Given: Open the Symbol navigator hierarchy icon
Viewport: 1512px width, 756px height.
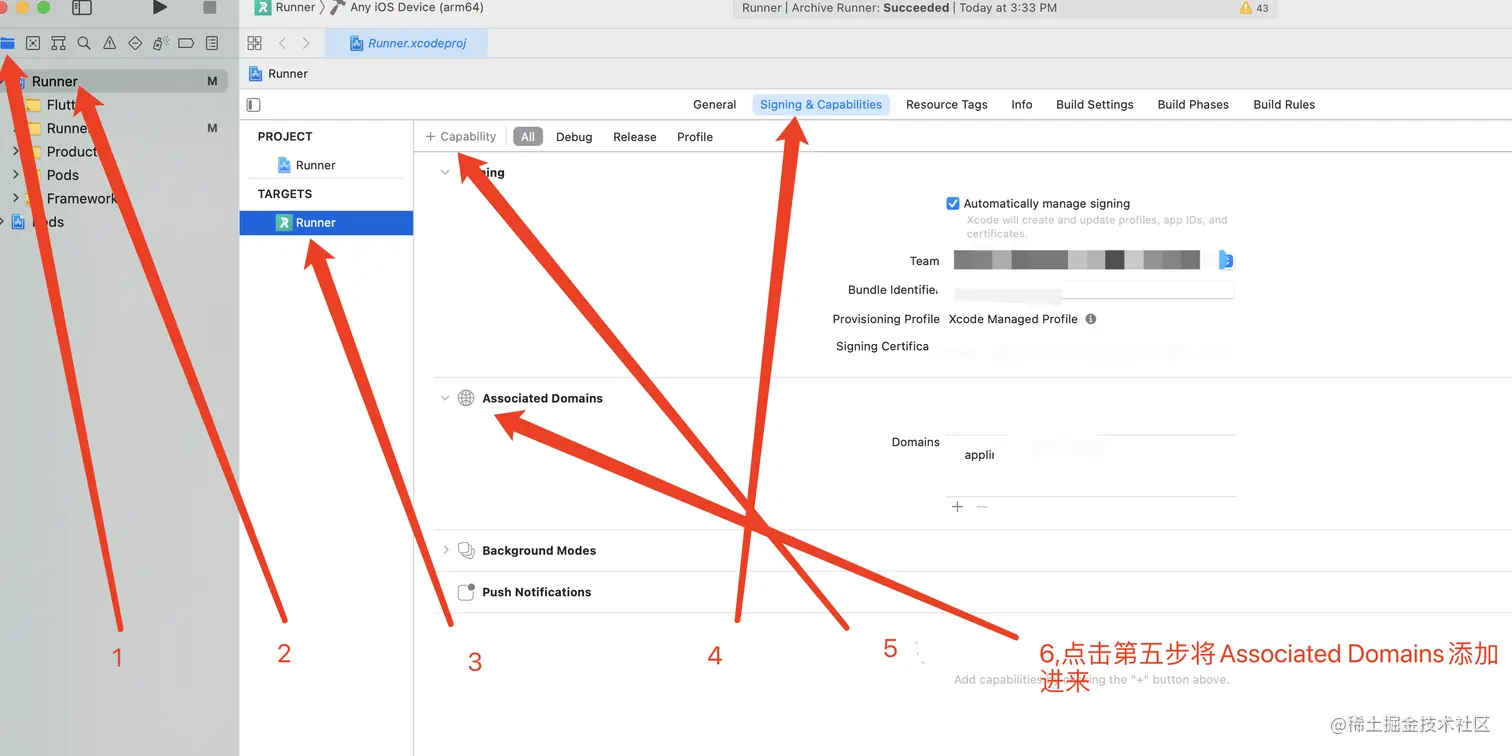Looking at the screenshot, I should (58, 43).
